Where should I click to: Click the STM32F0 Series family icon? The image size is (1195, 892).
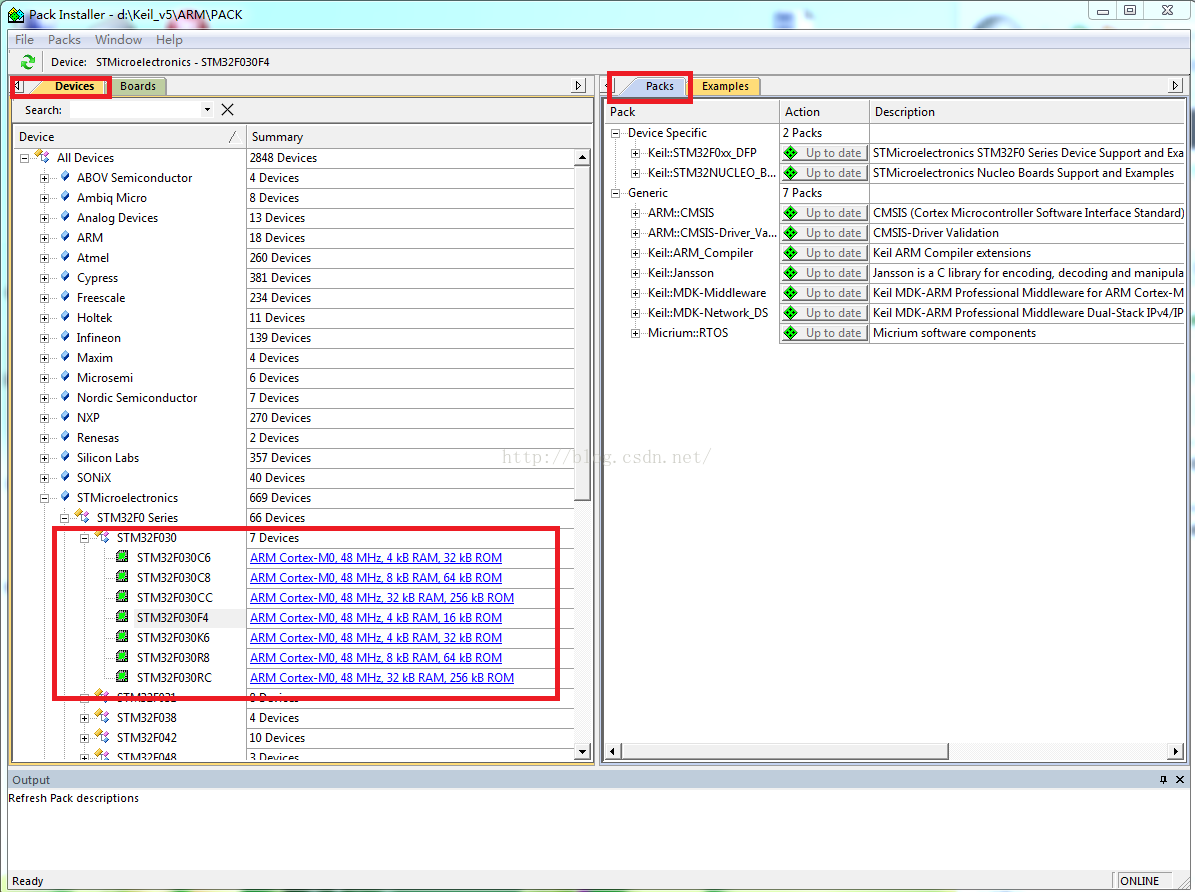(x=82, y=516)
